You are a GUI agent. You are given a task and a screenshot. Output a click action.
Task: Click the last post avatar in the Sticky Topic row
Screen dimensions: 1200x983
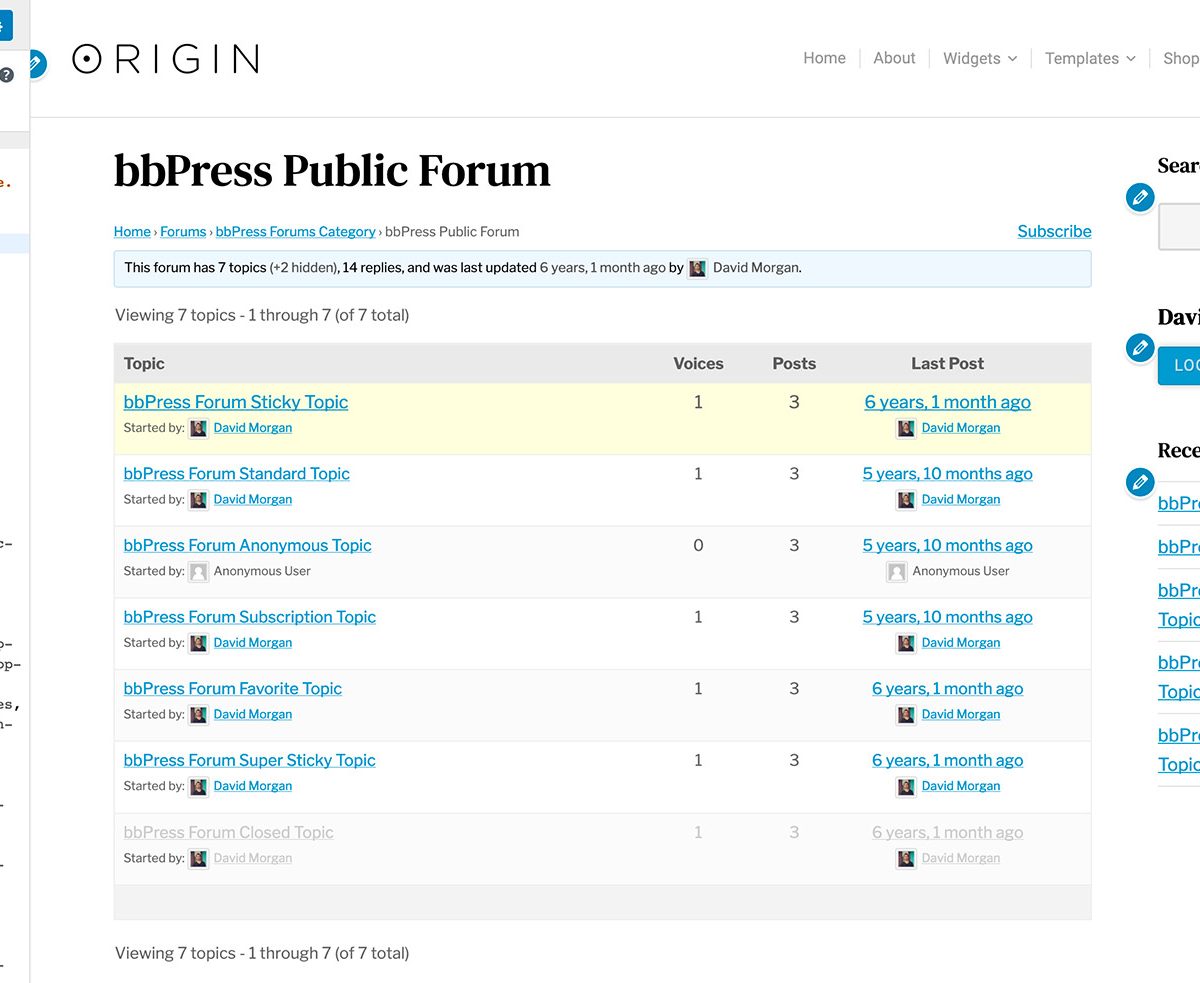click(906, 428)
